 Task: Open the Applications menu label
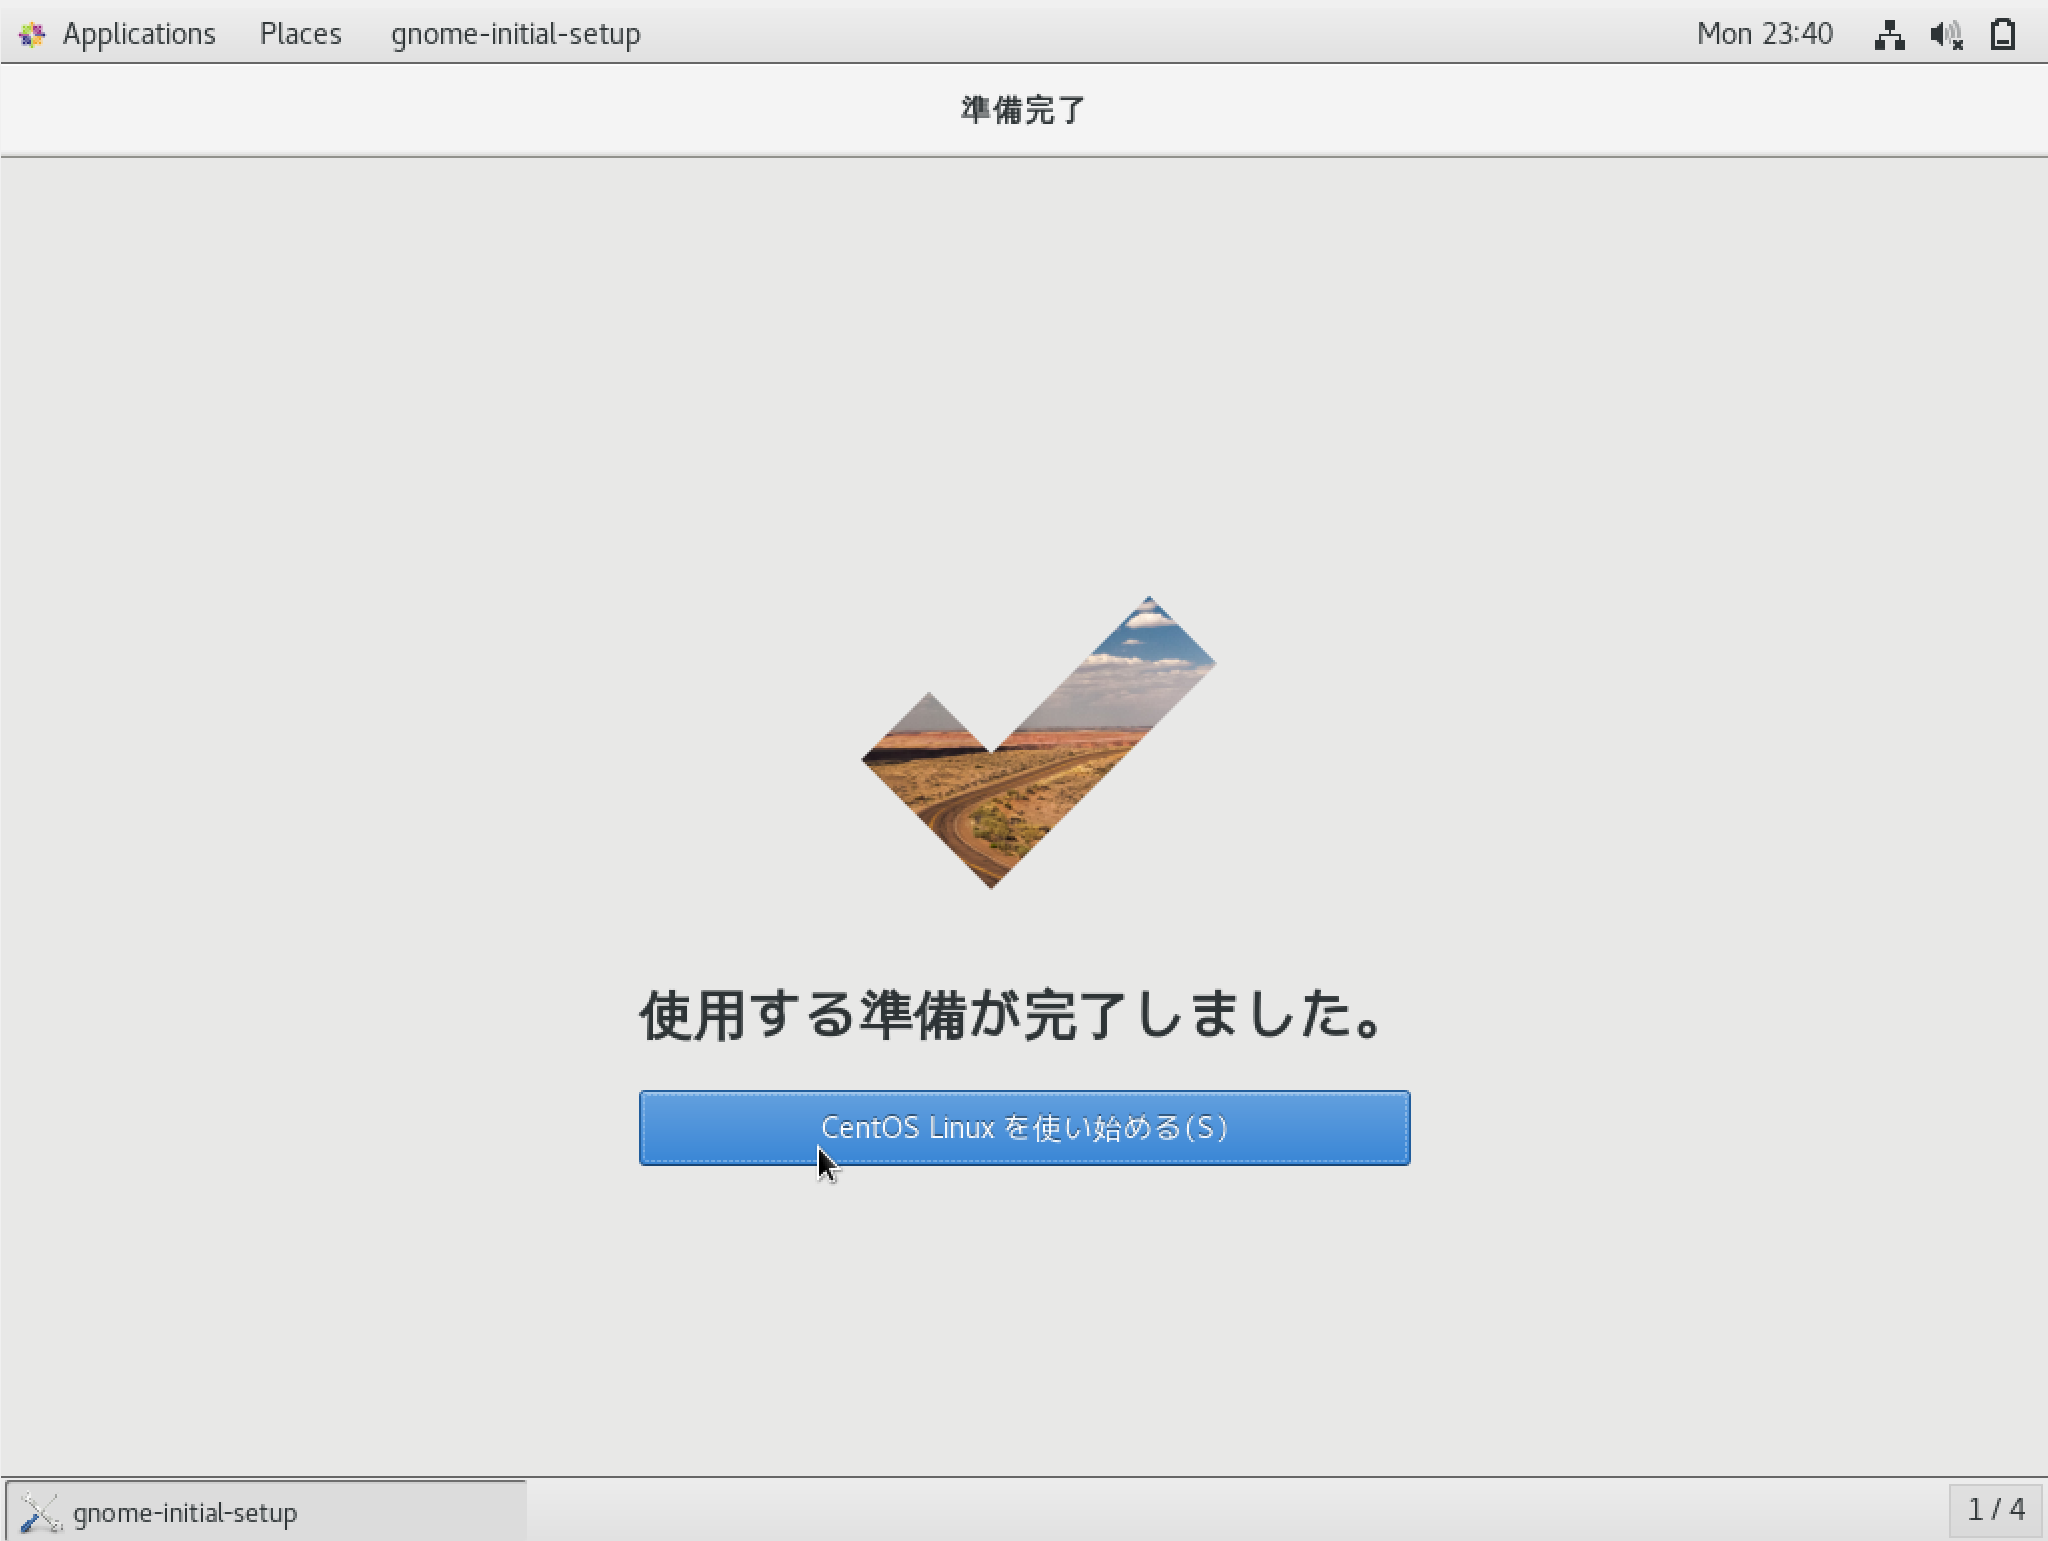(139, 34)
